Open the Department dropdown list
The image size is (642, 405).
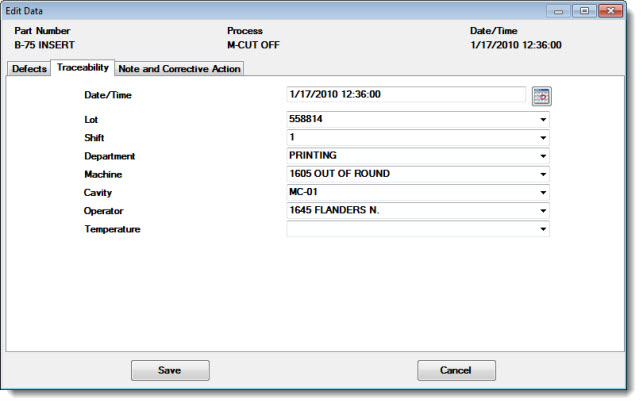[x=543, y=156]
